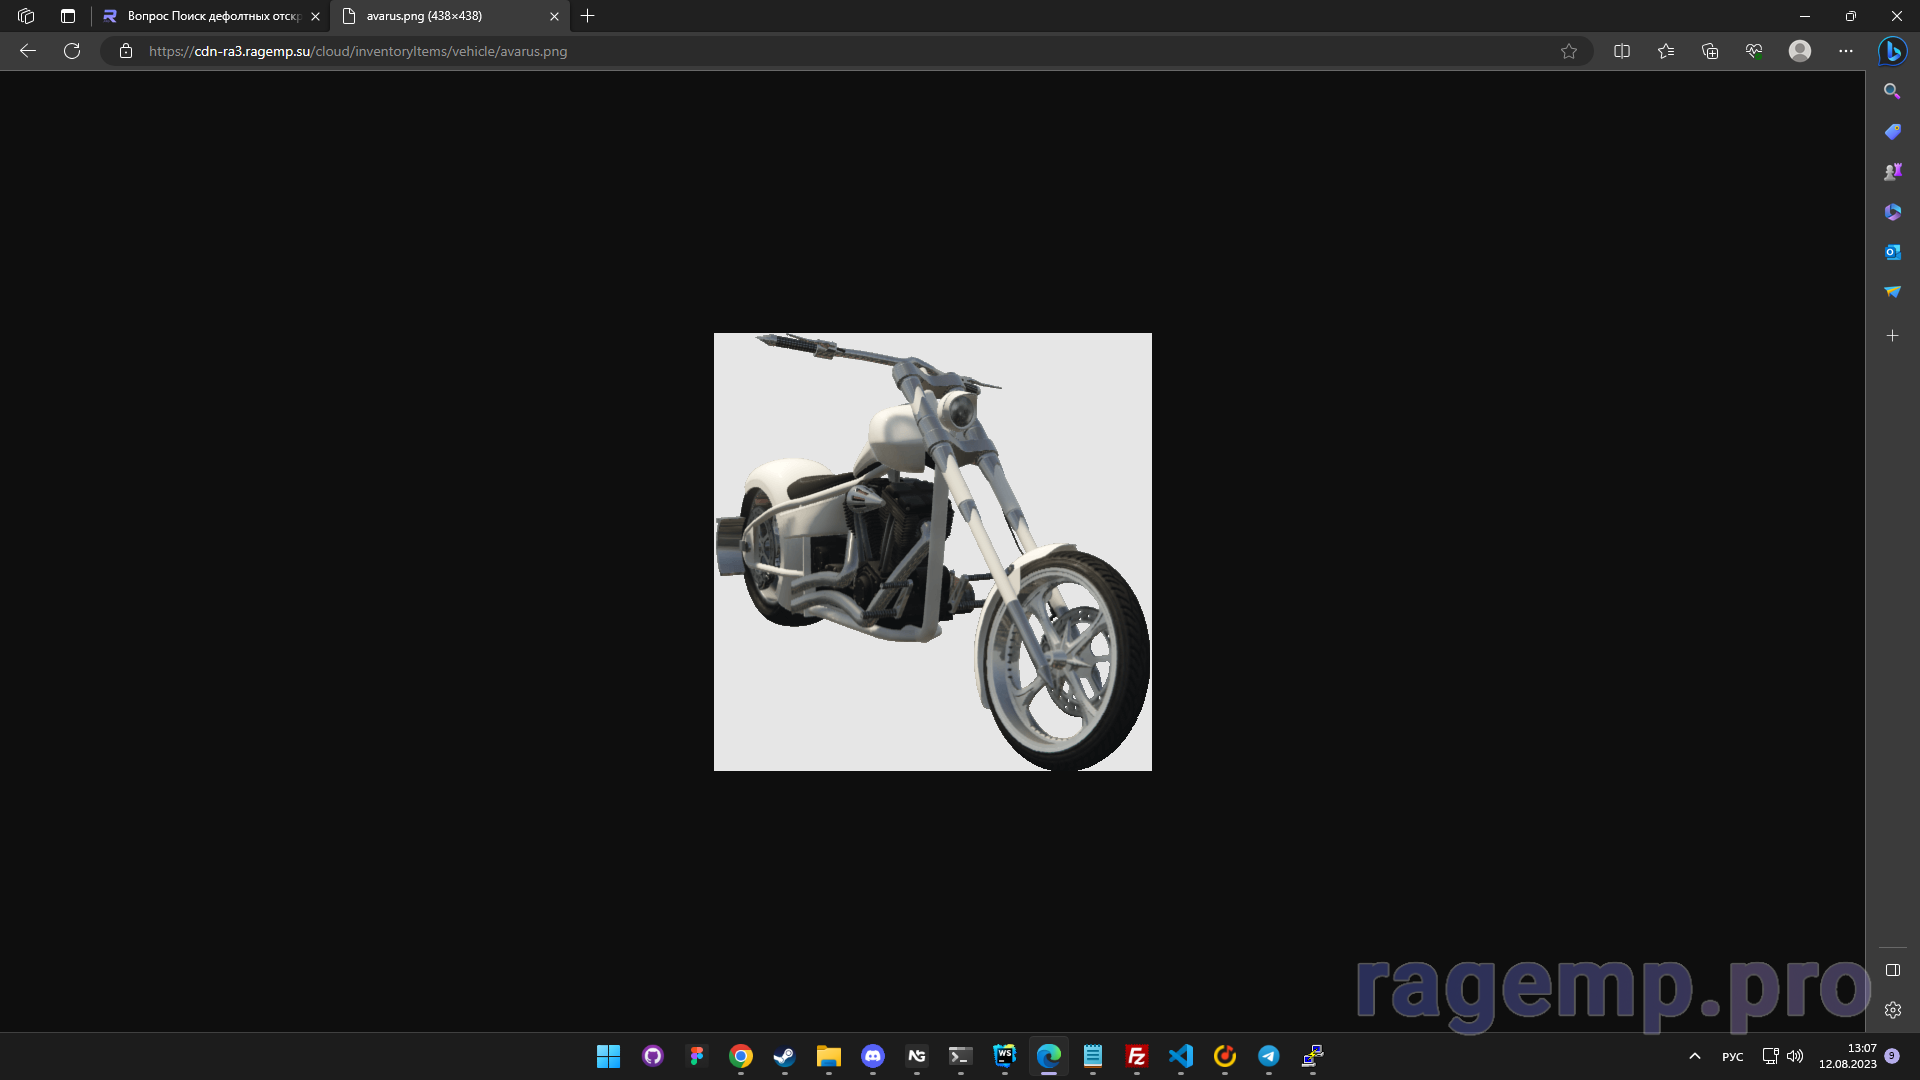1920x1080 pixels.
Task: Toggle vertical tabs action menu
Action: pos(68,16)
